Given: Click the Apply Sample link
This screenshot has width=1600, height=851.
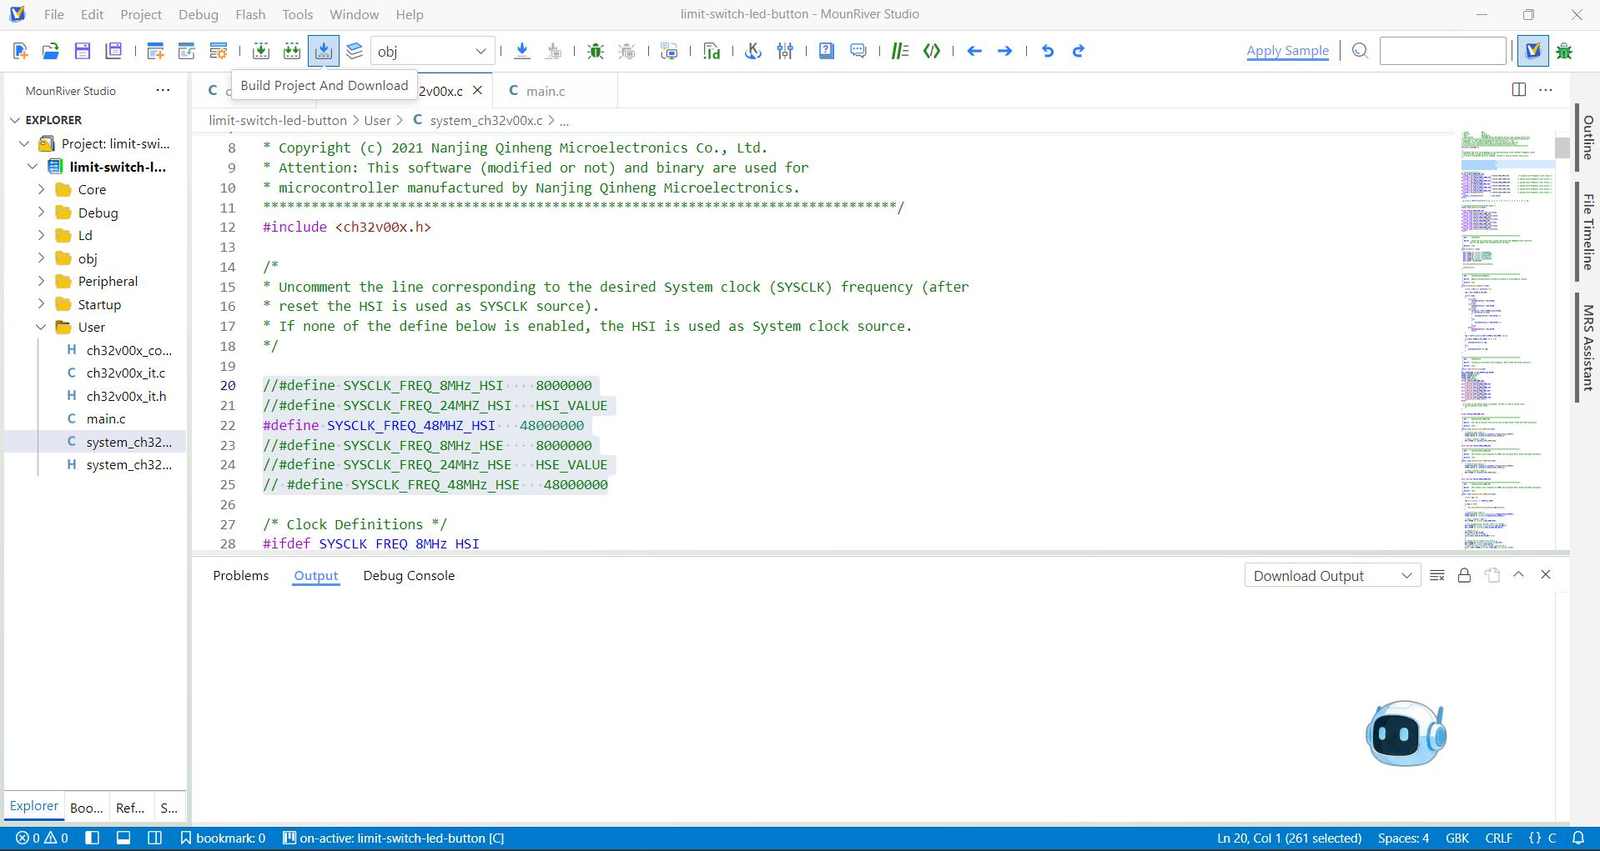Looking at the screenshot, I should point(1288,51).
